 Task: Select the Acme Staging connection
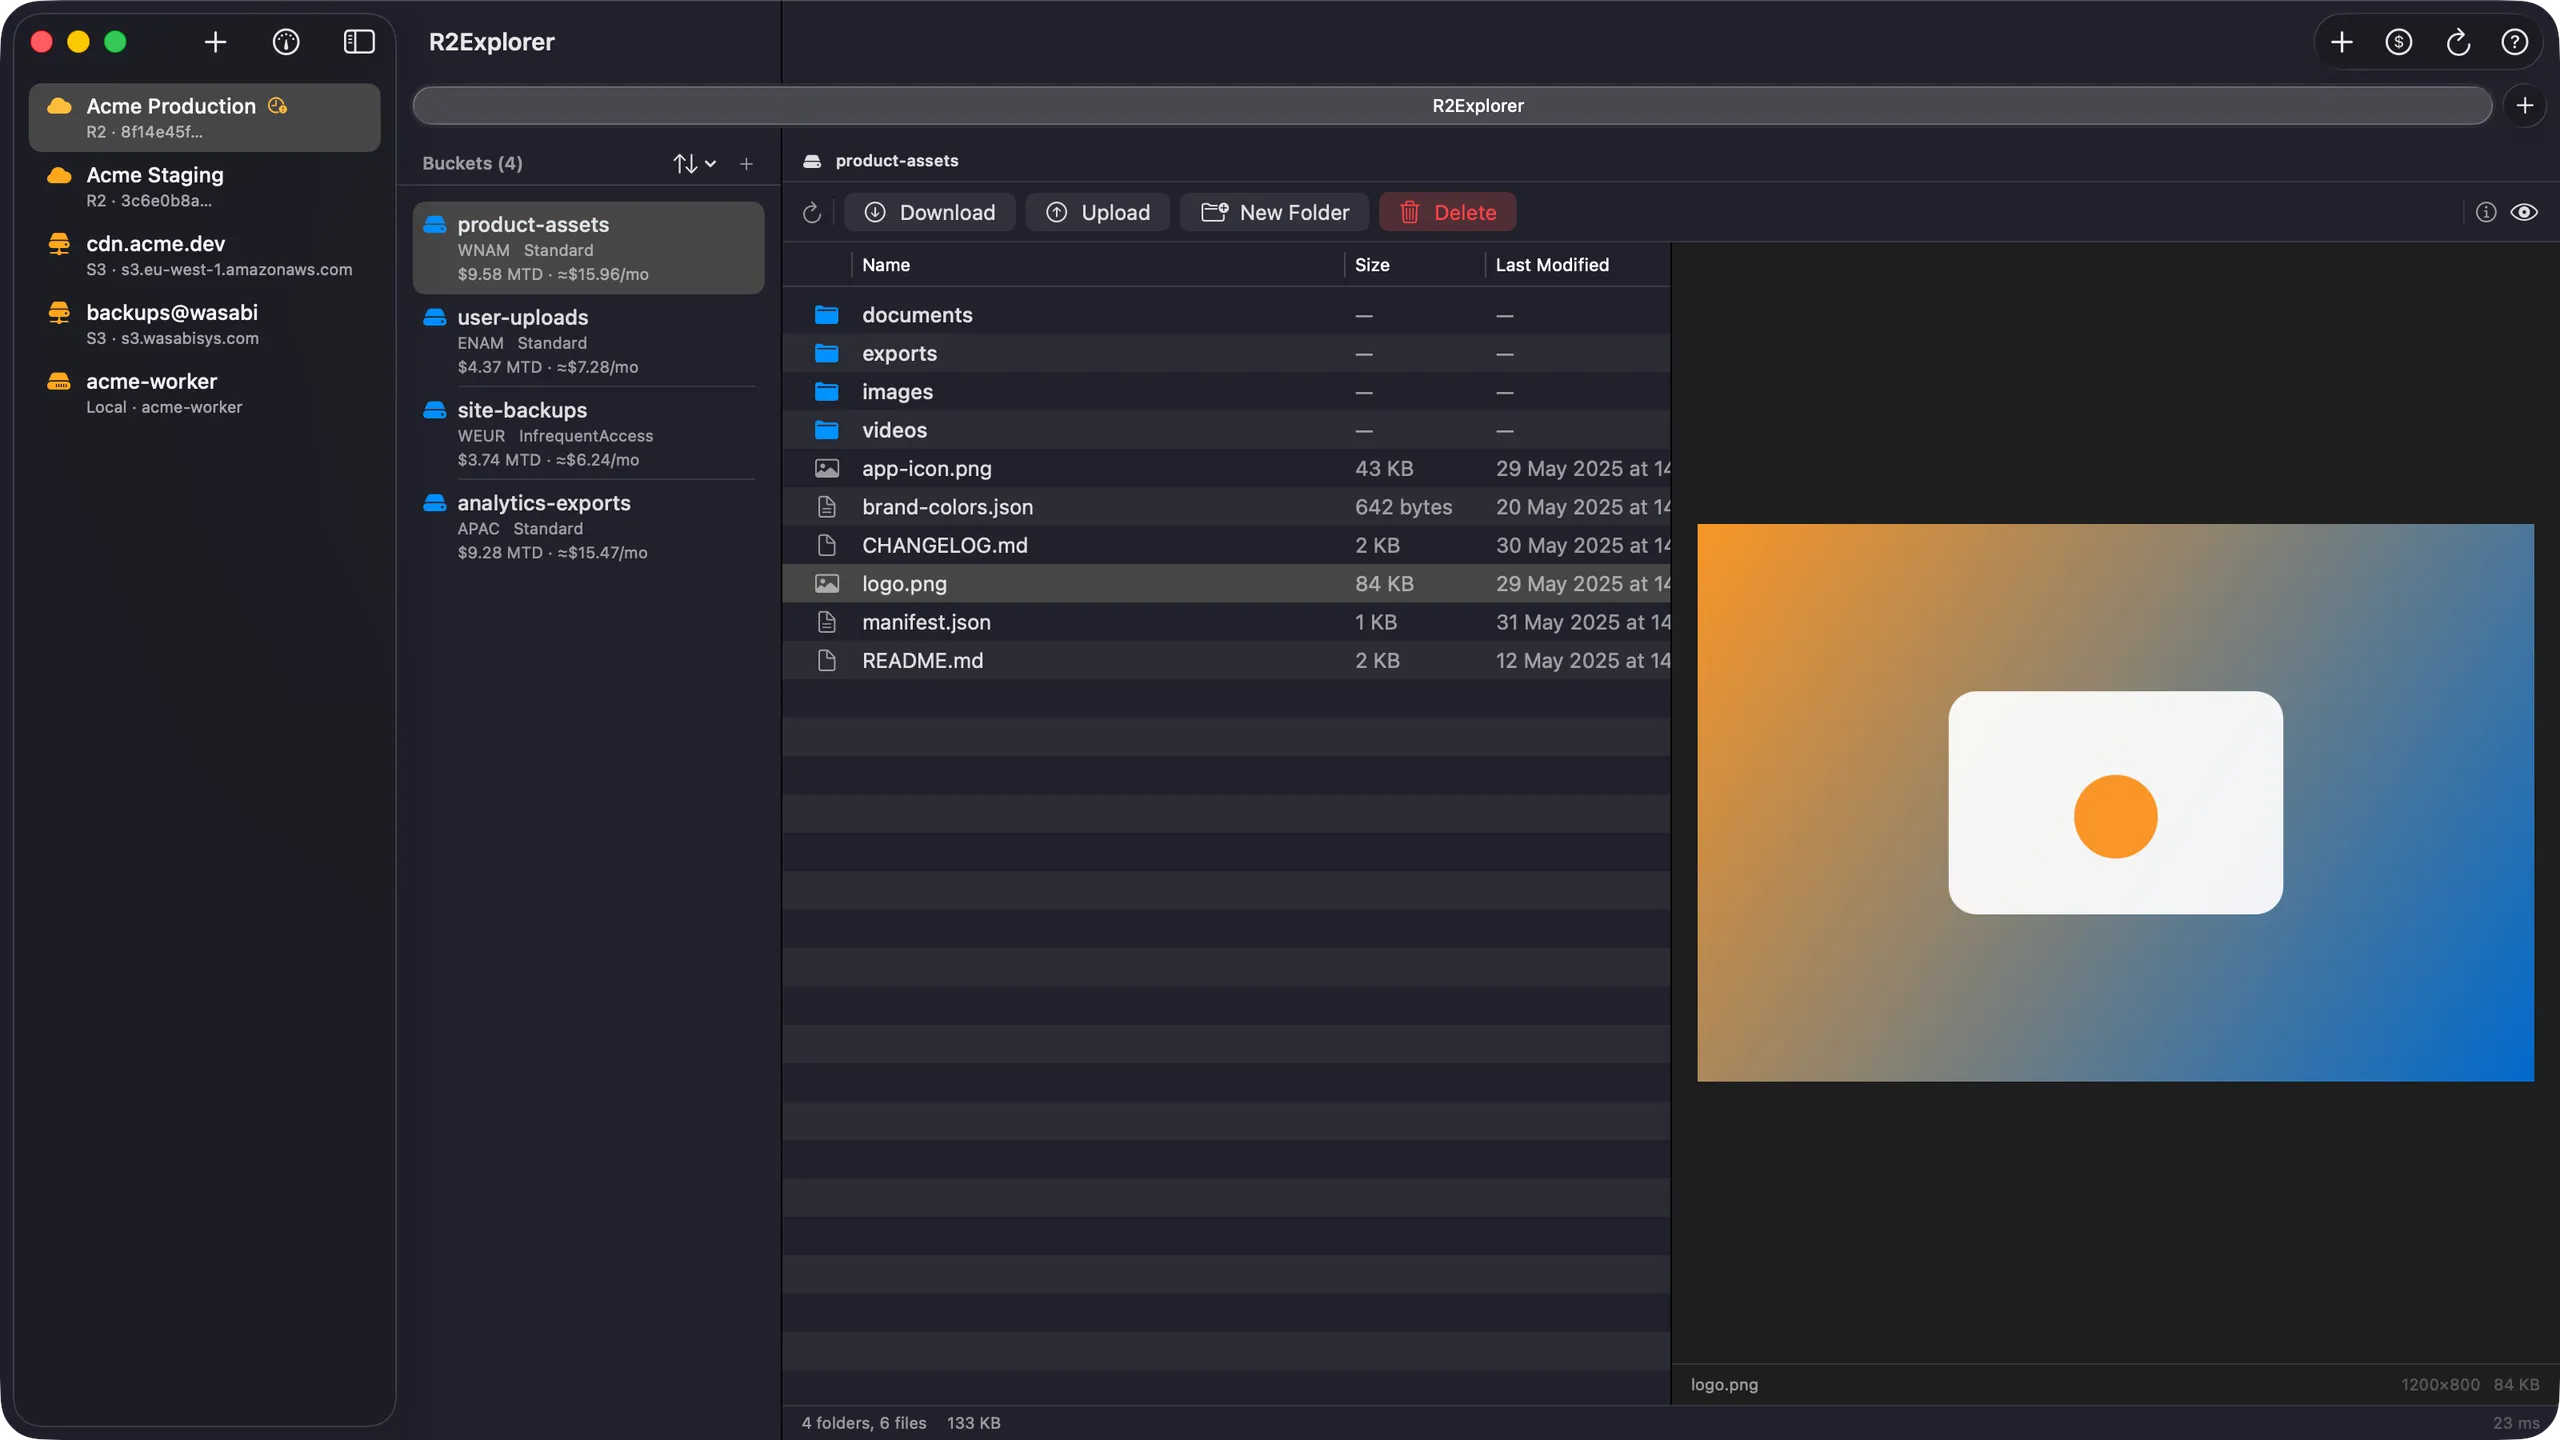coord(204,186)
